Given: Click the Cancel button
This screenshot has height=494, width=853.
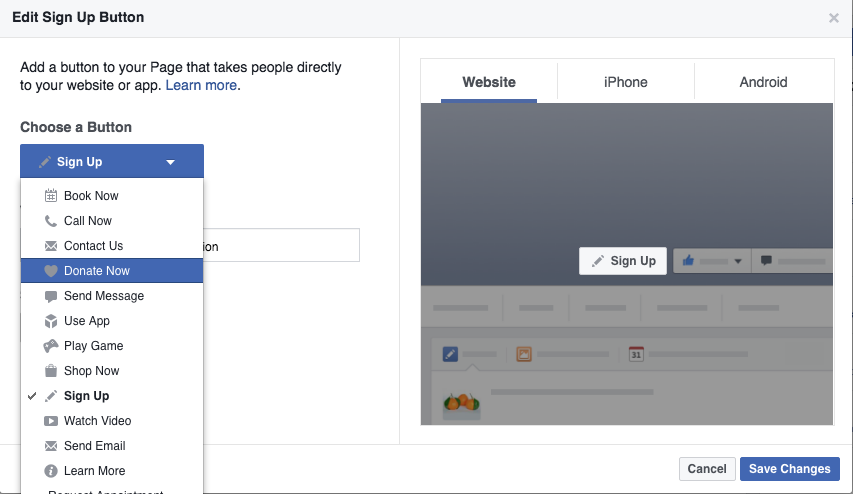Looking at the screenshot, I should click(x=707, y=469).
